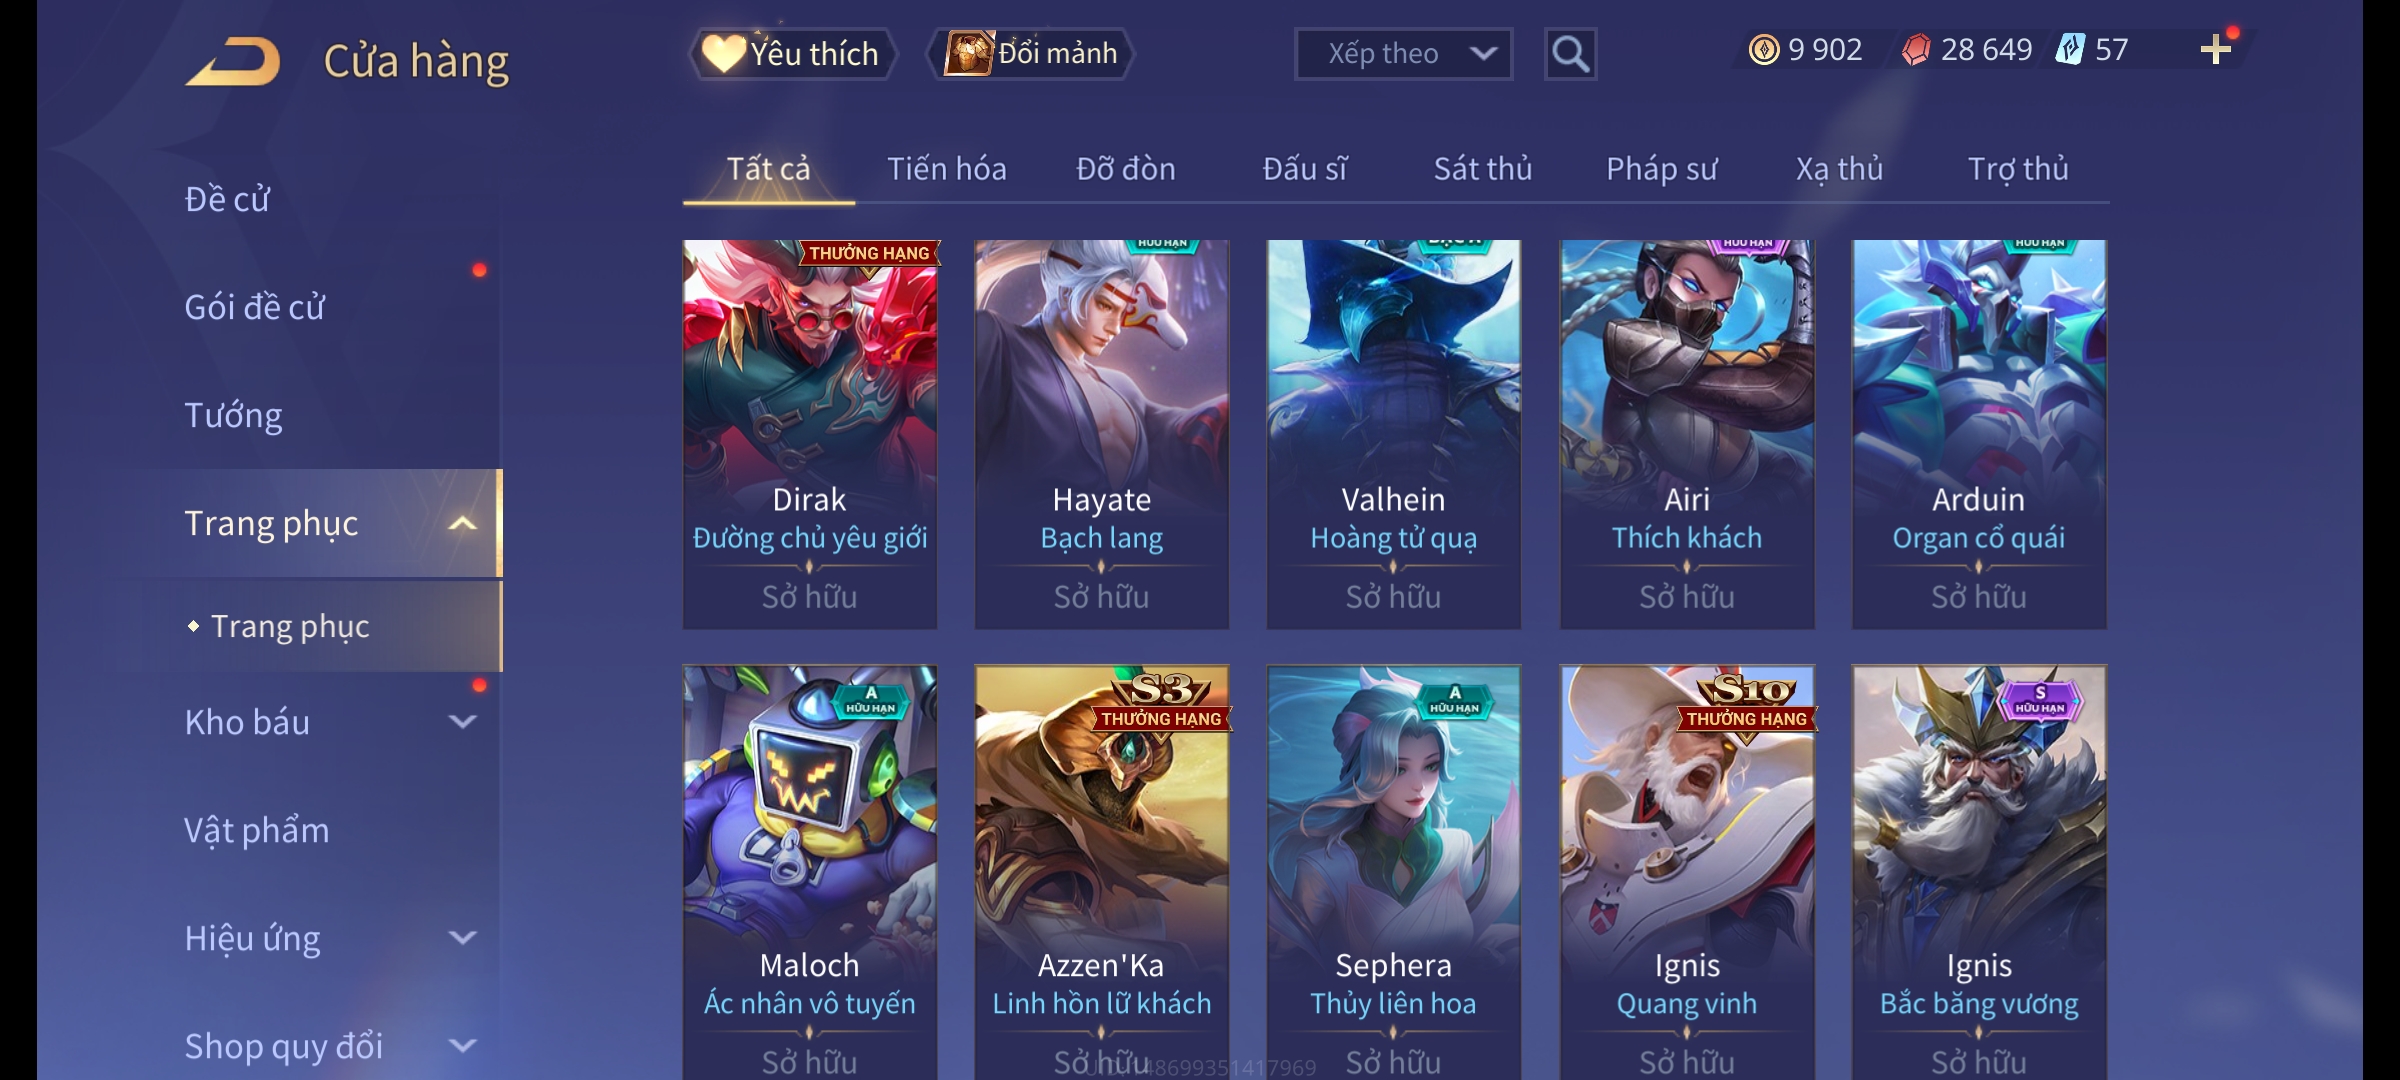
Task: Open Yêu thích heart favorites
Action: [x=792, y=54]
